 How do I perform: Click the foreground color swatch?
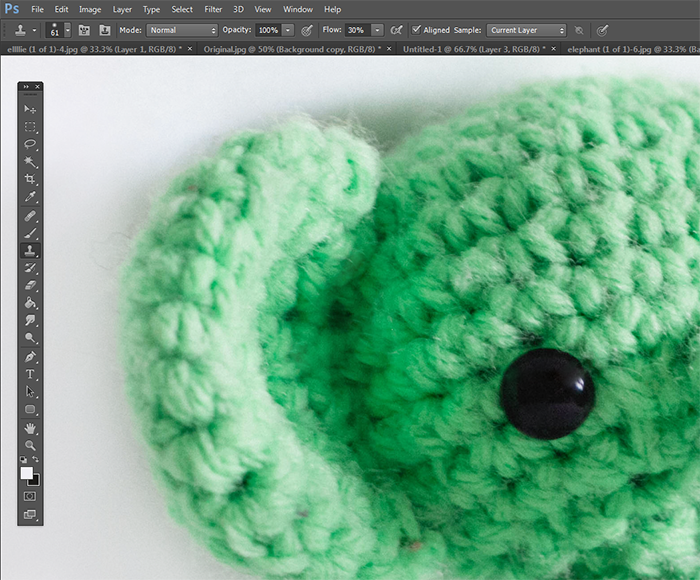coord(27,472)
